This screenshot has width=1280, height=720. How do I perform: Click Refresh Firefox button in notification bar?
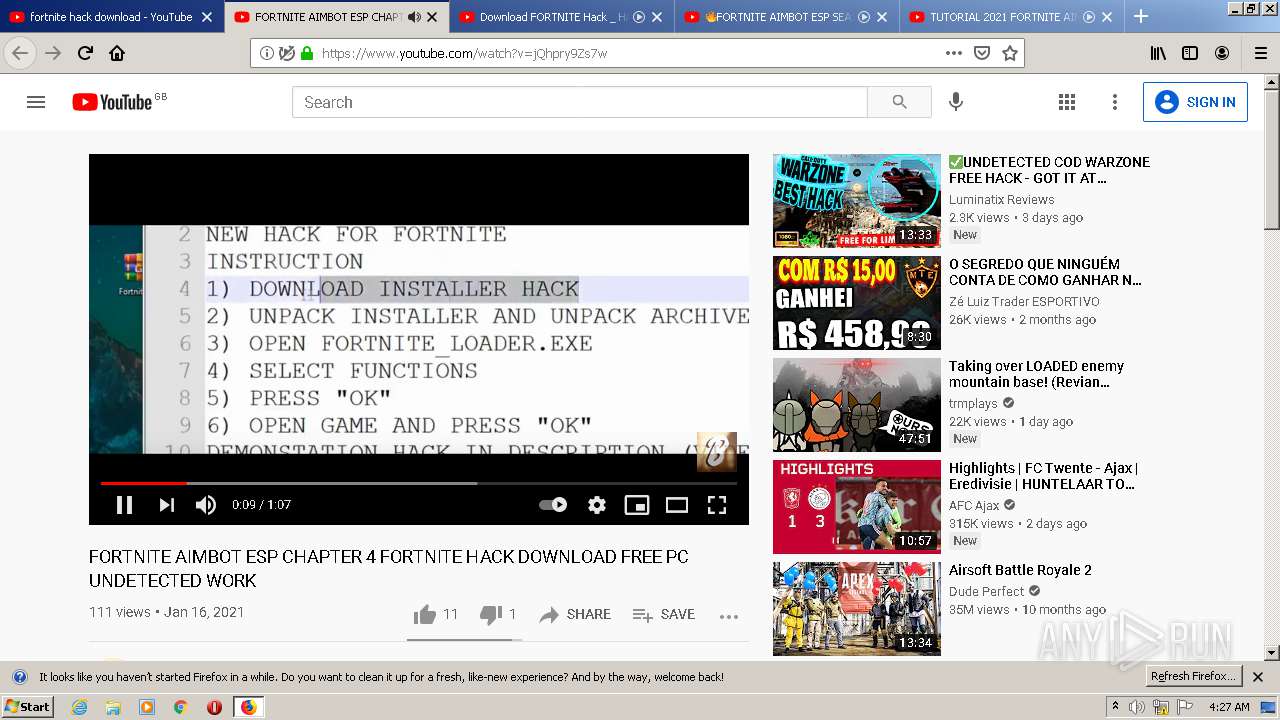pyautogui.click(x=1193, y=676)
